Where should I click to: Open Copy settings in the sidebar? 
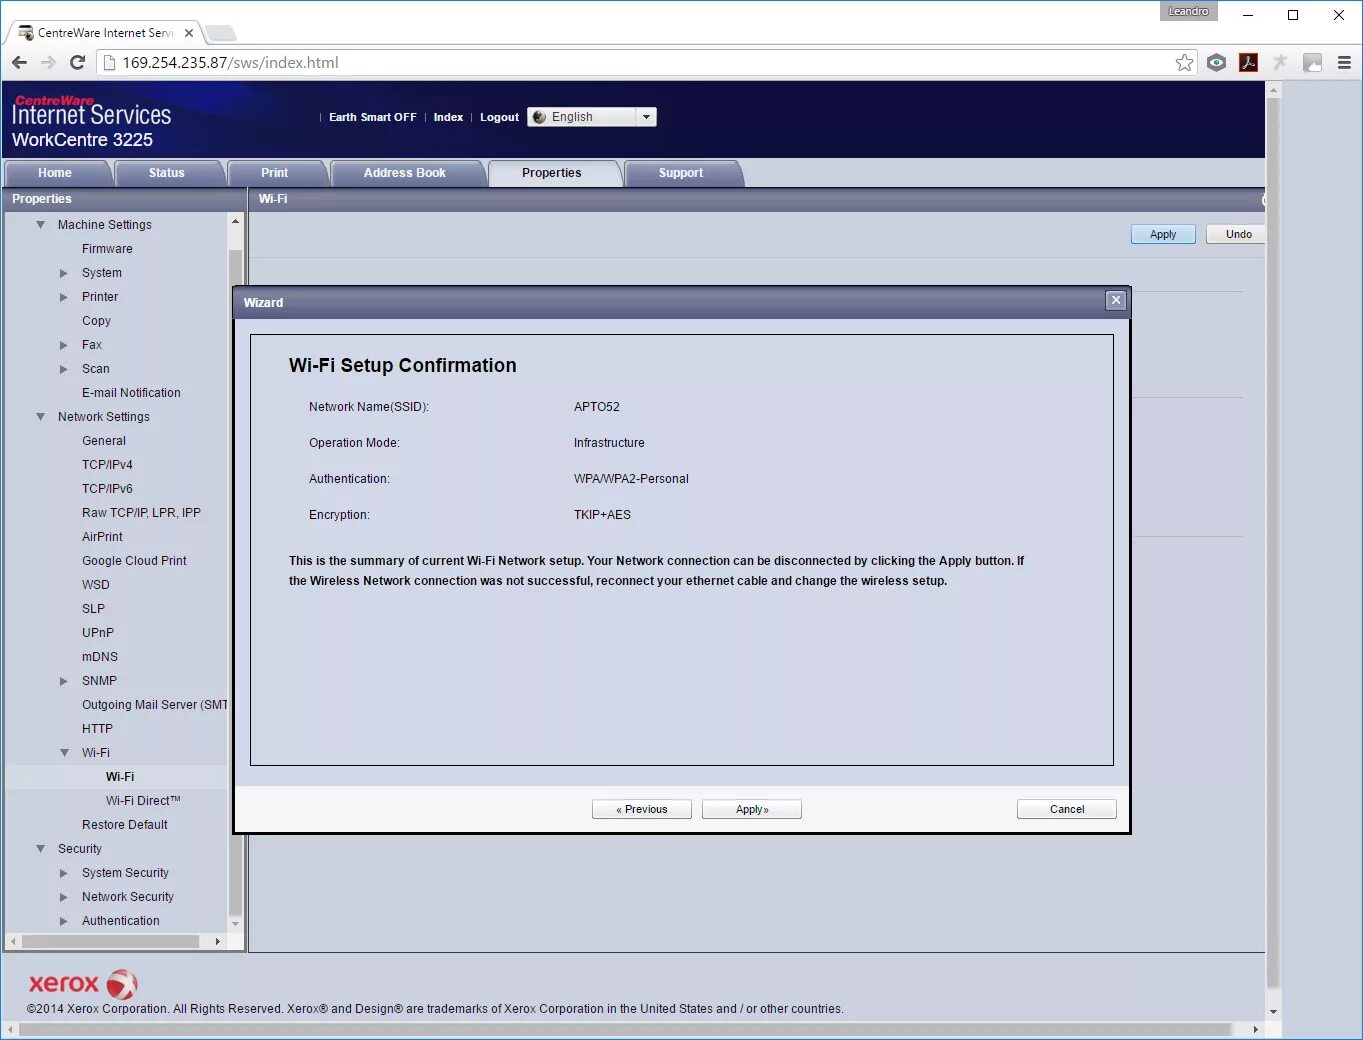[x=96, y=321]
